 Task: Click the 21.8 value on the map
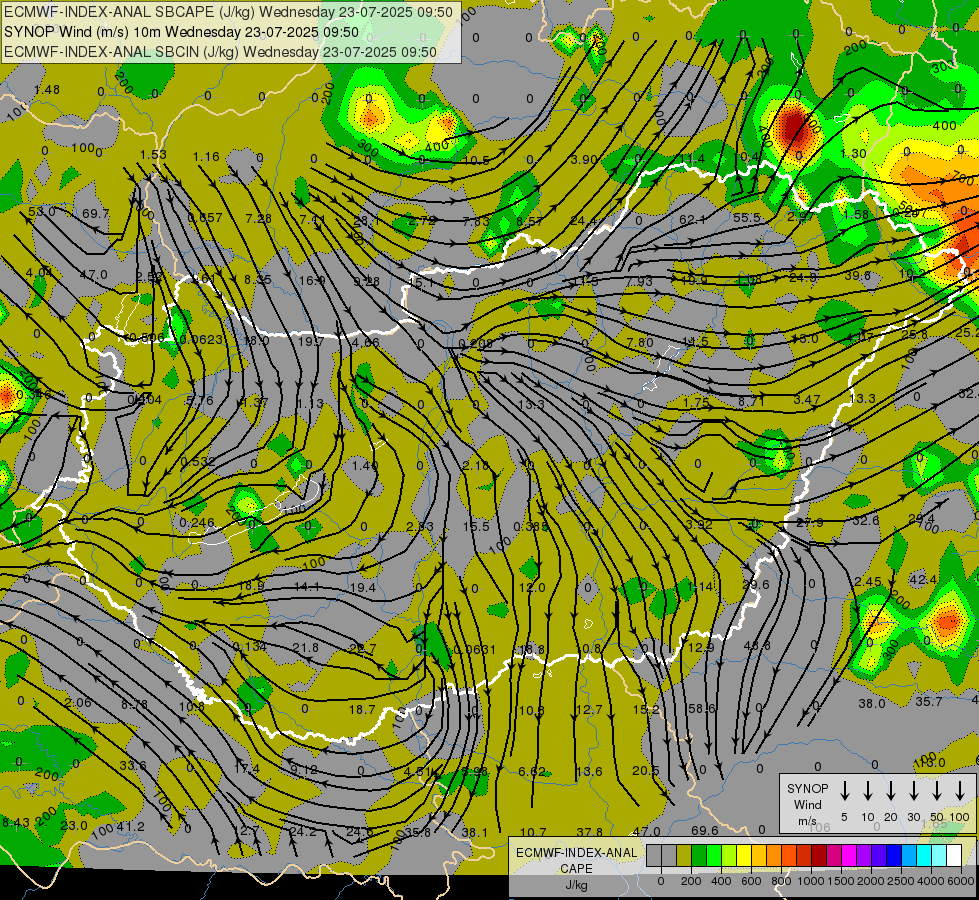[x=306, y=648]
